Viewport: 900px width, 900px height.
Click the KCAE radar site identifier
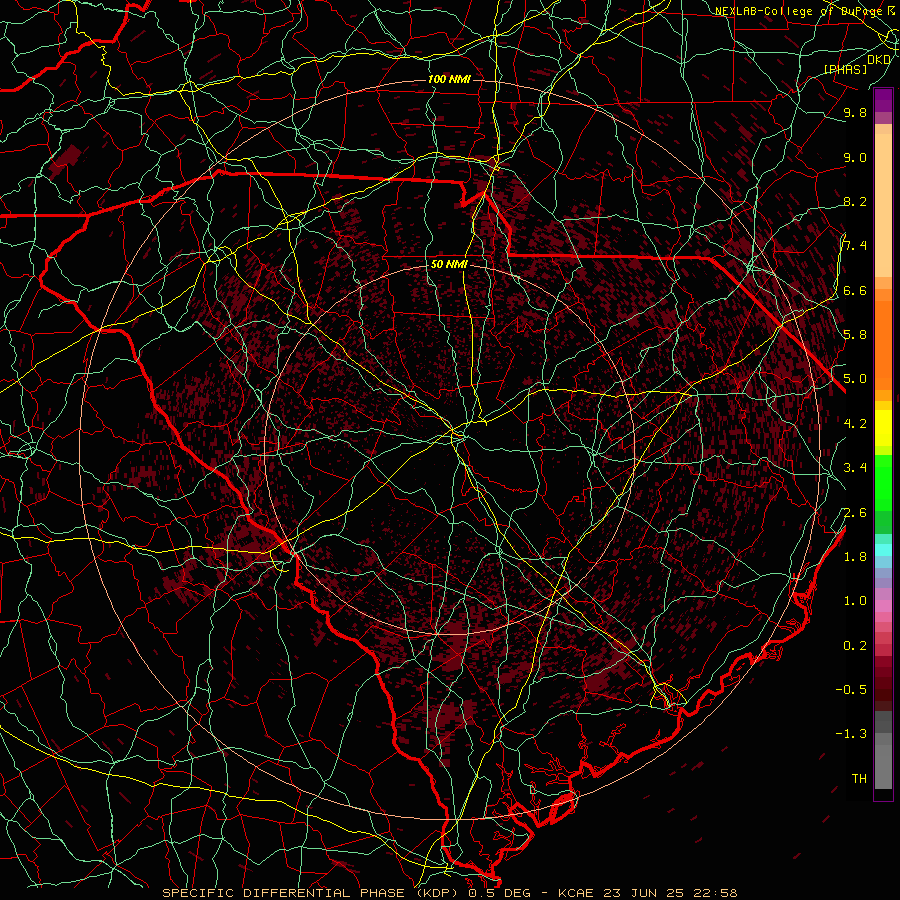(576, 893)
